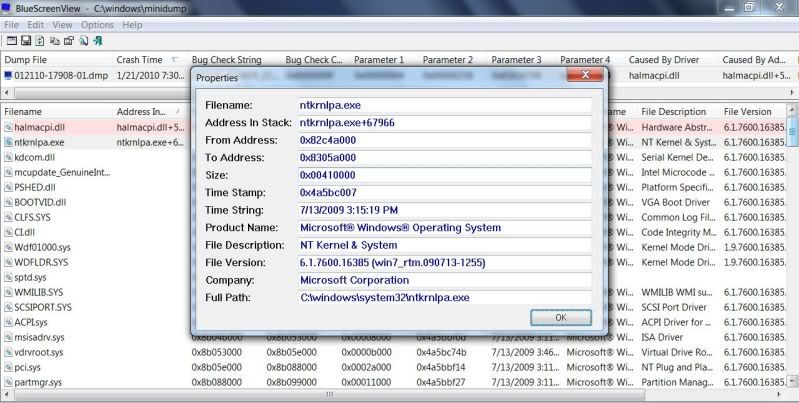The height and width of the screenshot is (403, 799).
Task: Click the bottom horizontal scrollbar thumb
Action: click(x=329, y=394)
